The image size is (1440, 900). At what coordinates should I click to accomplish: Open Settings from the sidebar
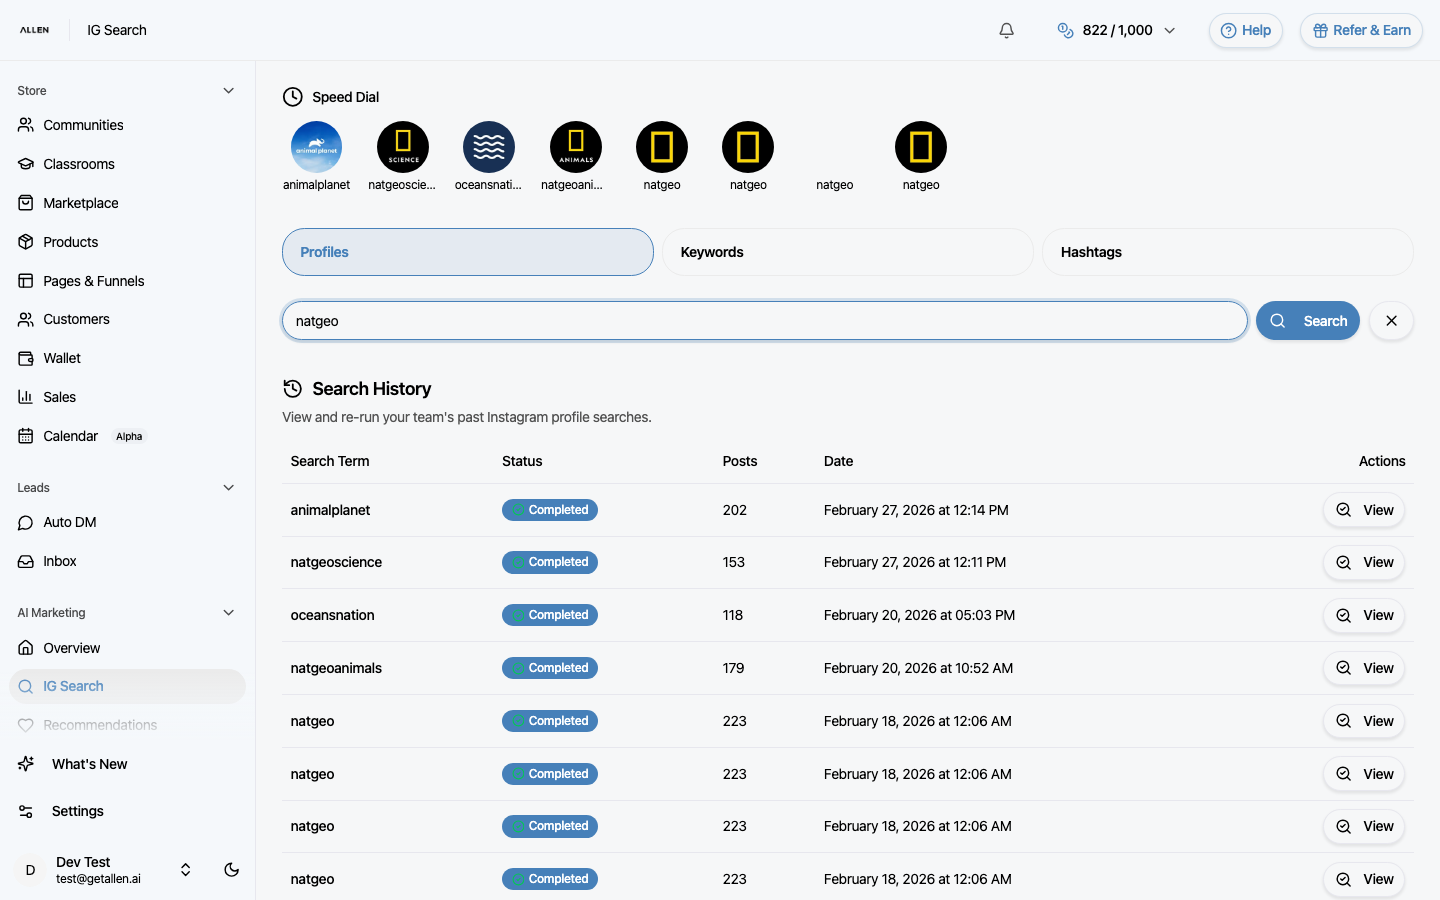click(x=78, y=811)
